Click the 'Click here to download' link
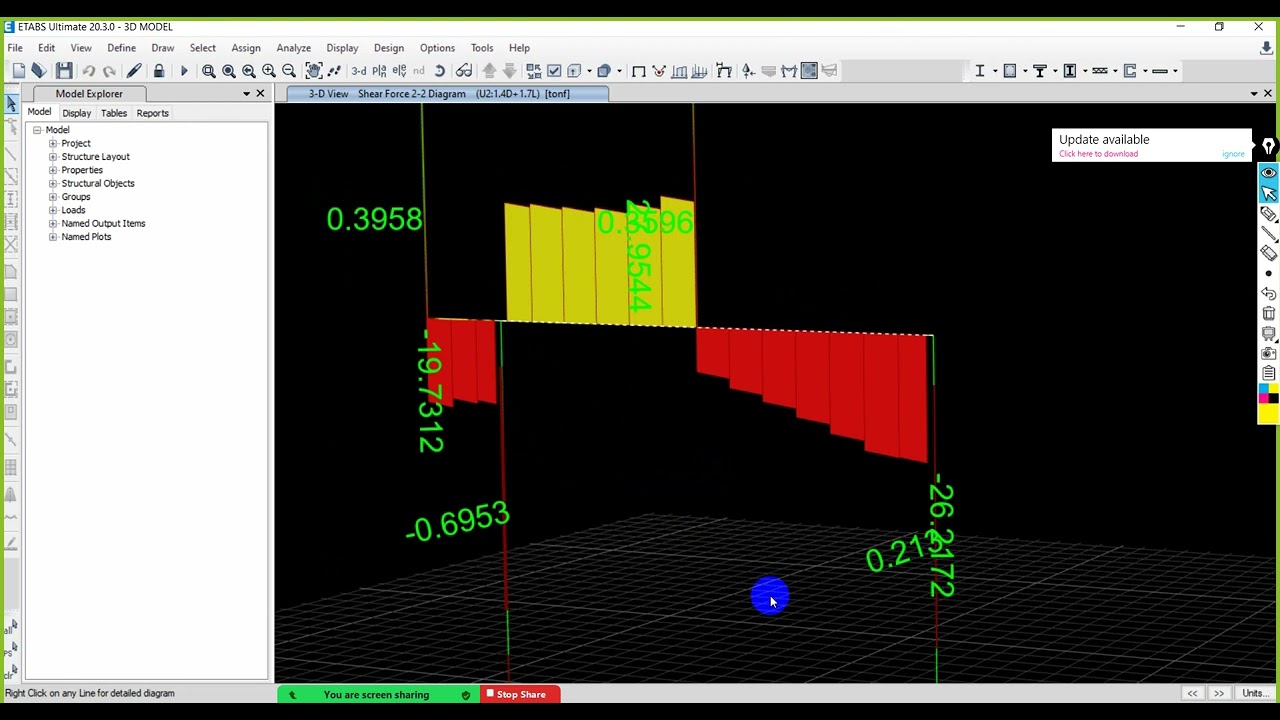 1098,154
